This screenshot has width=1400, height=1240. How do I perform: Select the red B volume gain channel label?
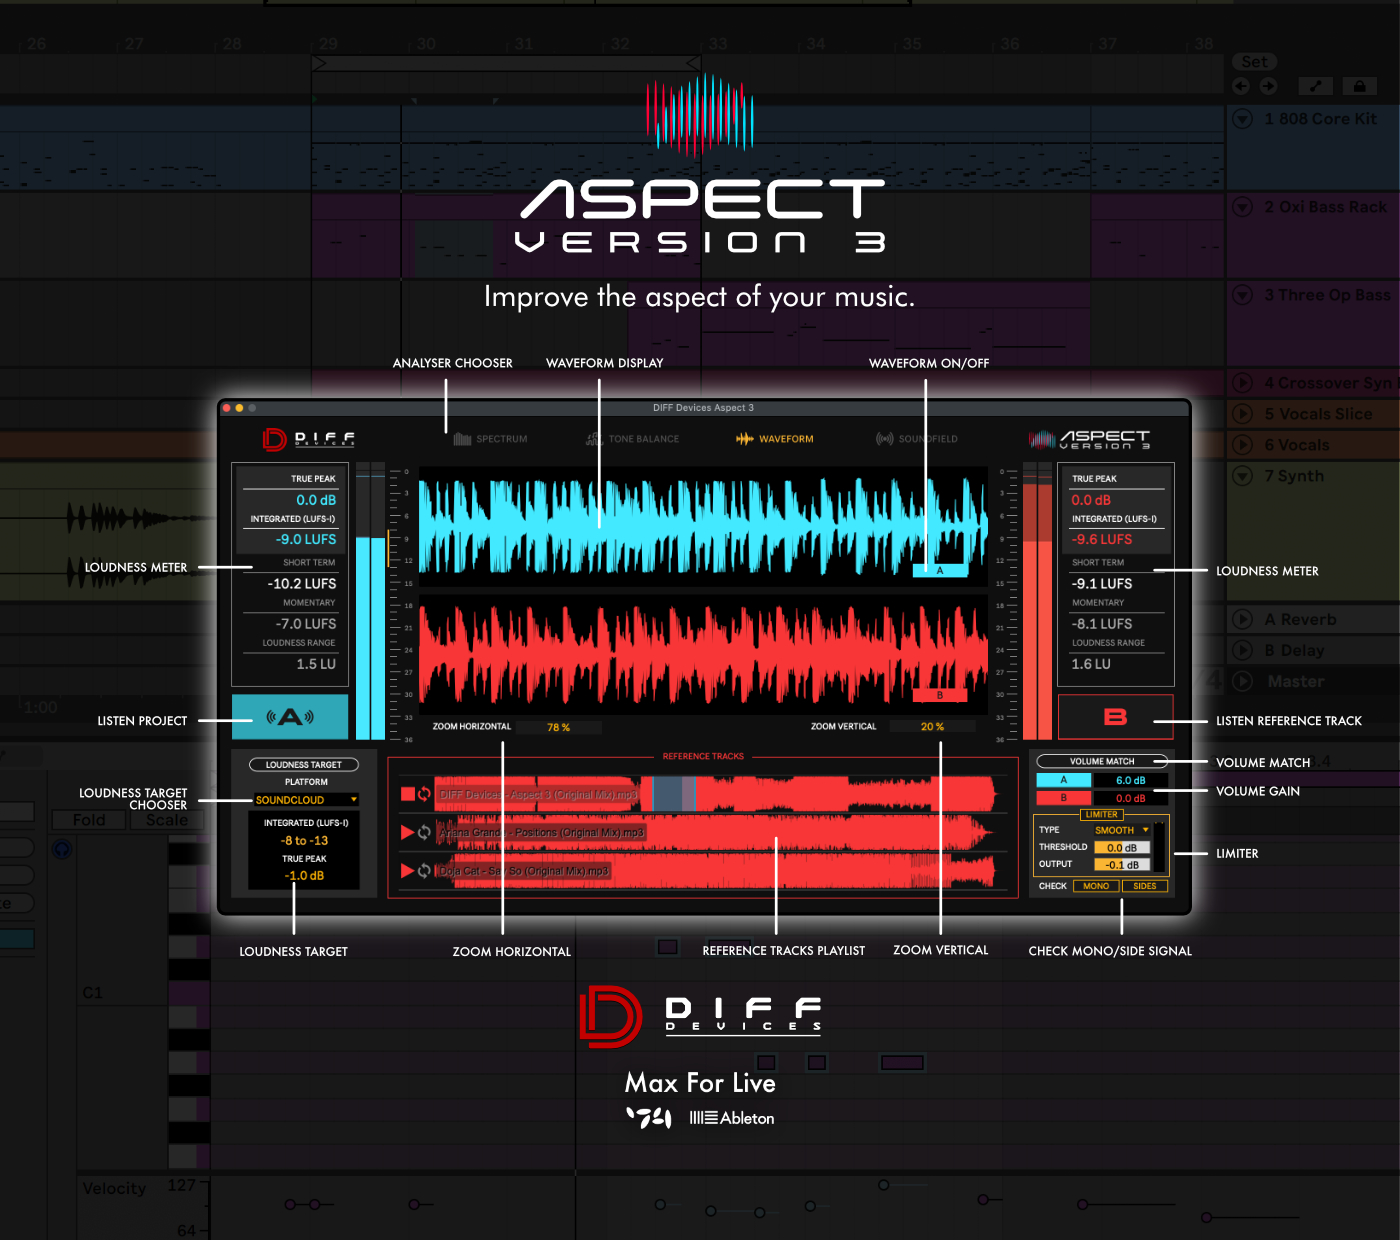[x=1063, y=798]
